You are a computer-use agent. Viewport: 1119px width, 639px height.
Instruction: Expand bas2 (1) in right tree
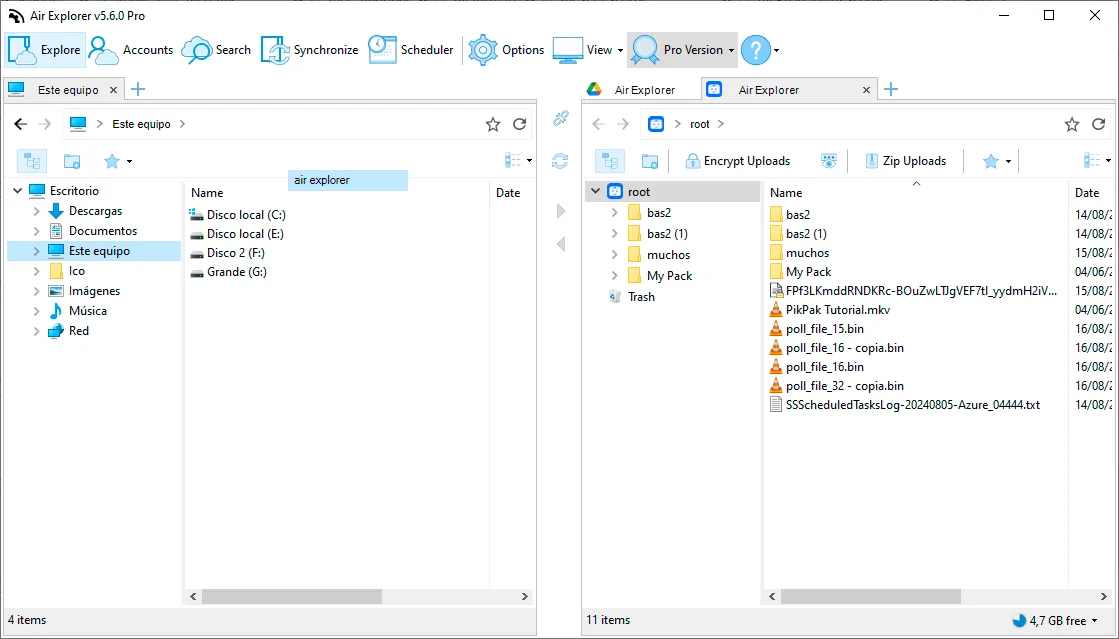[614, 233]
